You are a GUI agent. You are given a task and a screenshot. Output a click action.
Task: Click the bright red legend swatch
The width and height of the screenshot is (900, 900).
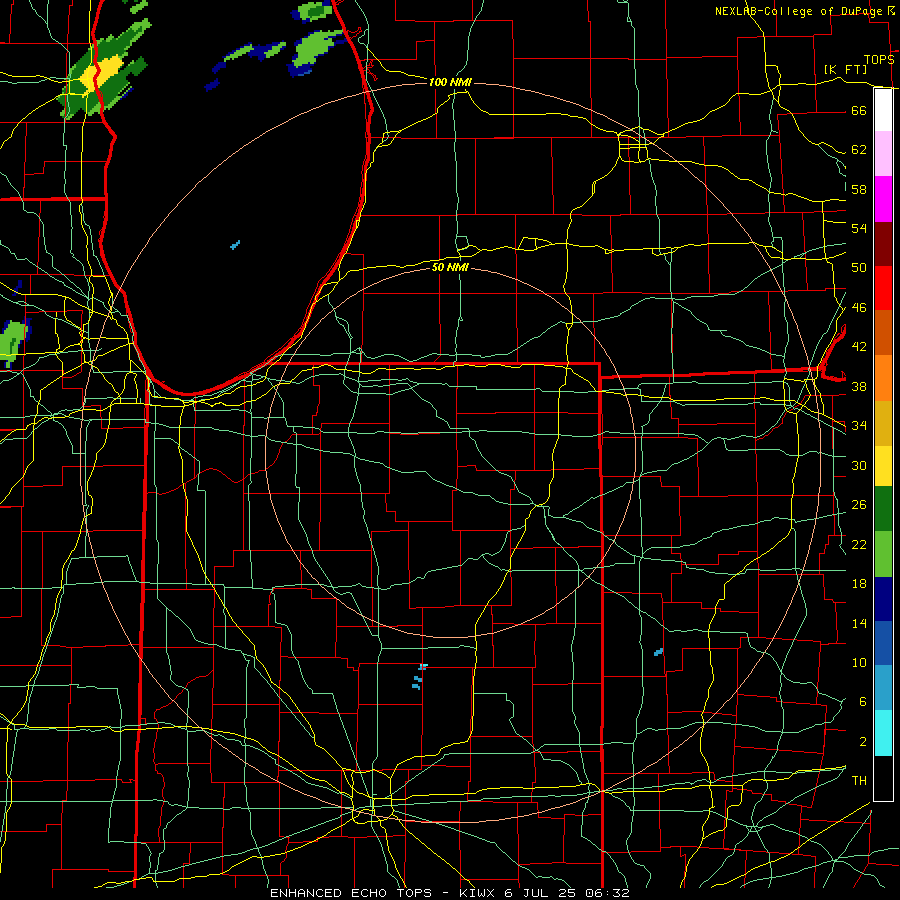pyautogui.click(x=883, y=288)
